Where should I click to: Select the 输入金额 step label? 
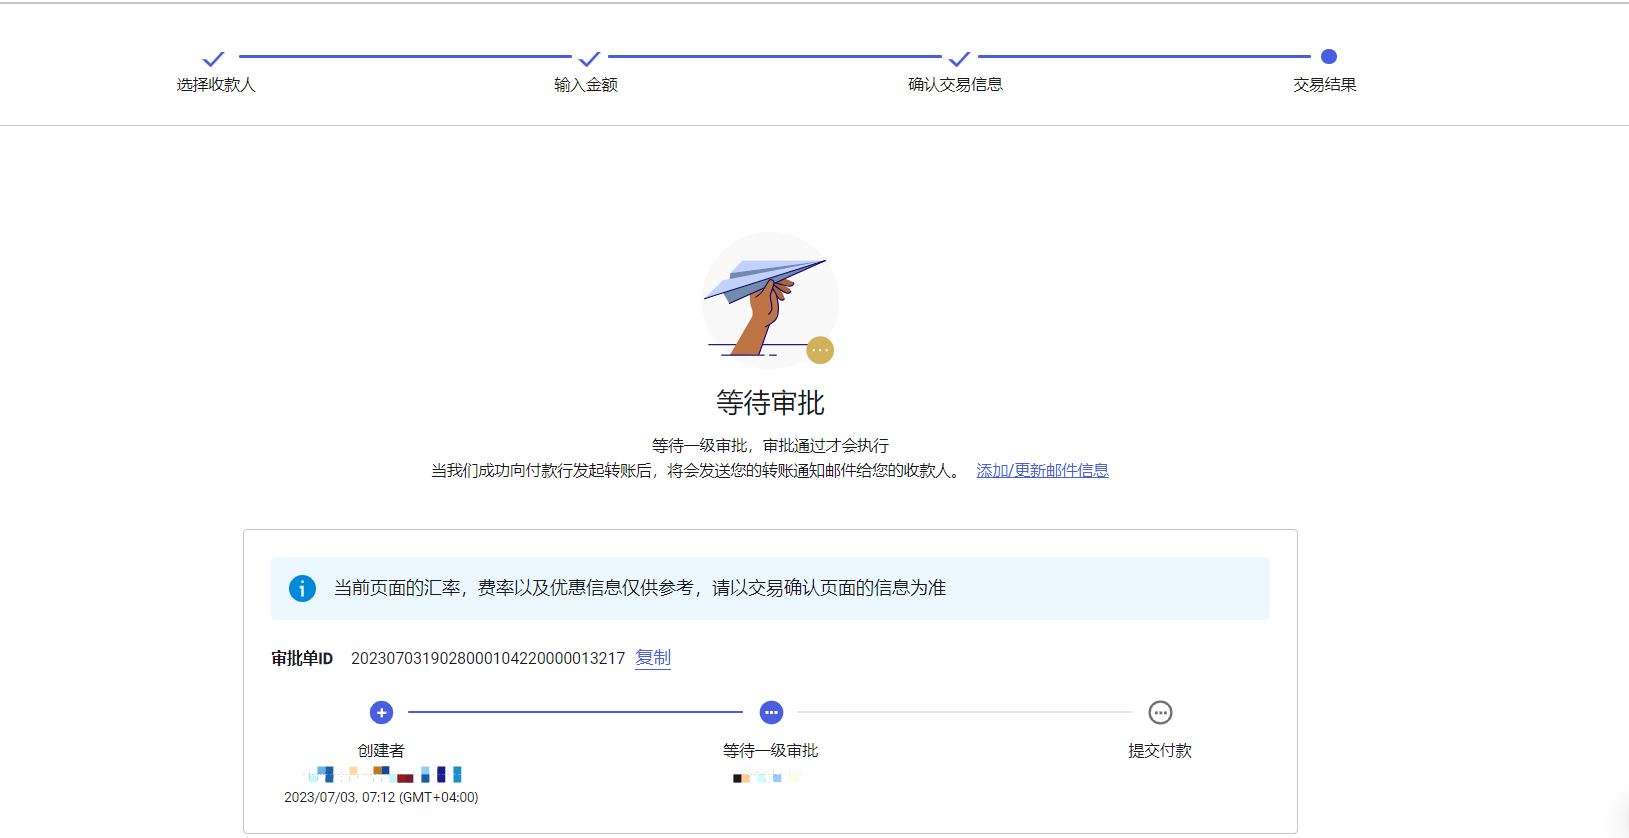586,85
